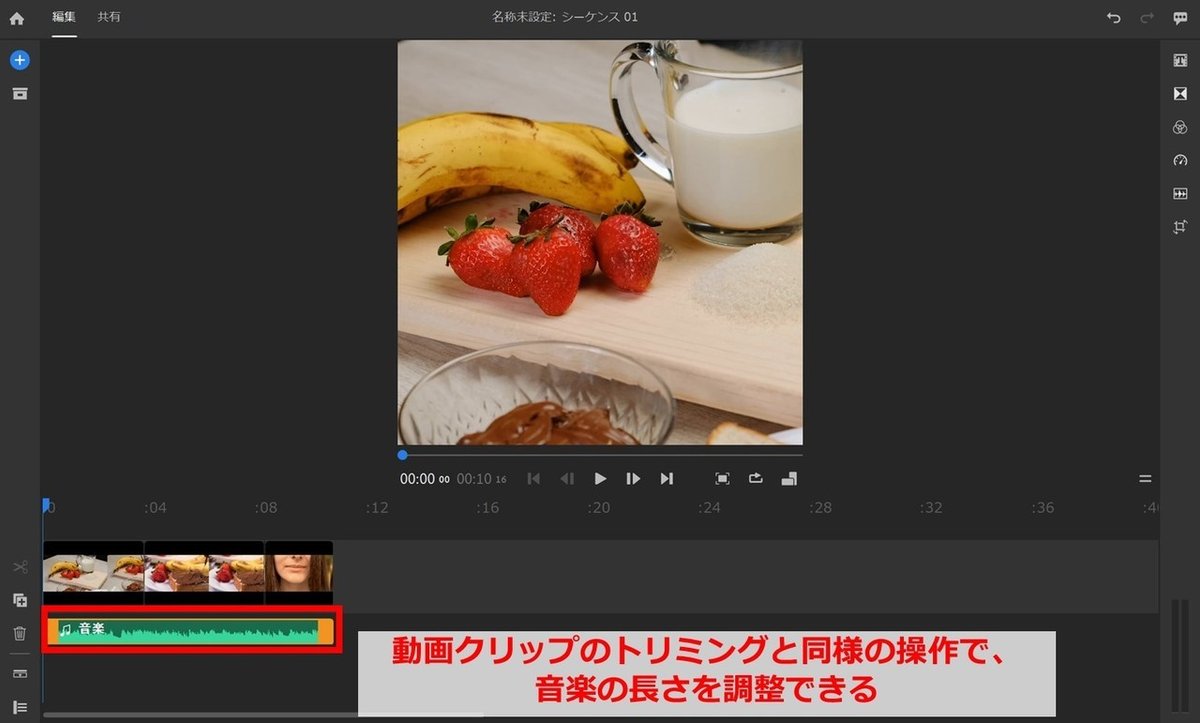The height and width of the screenshot is (723, 1200).
Task: Open the Titles and Graphics panel
Action: point(1181,62)
